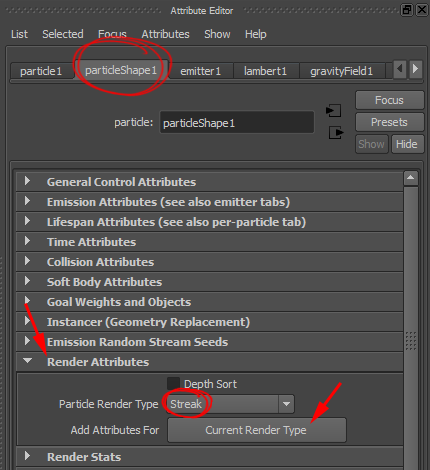Click the input connection arrow icon
The width and height of the screenshot is (430, 470).
[334, 111]
